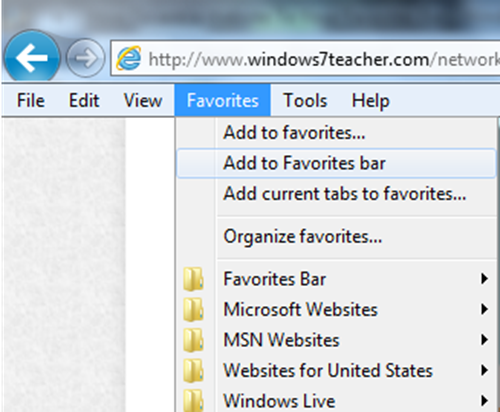Close the open Favorites menu
The height and width of the screenshot is (412, 500).
222,100
